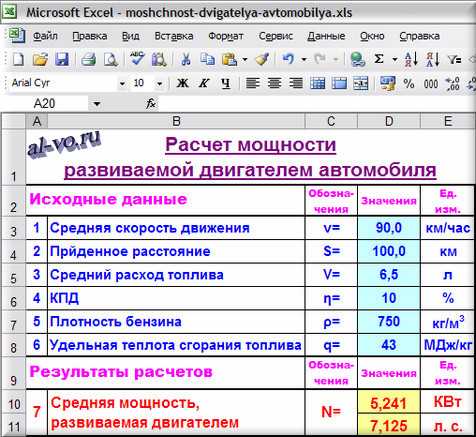This screenshot has width=476, height=437.
Task: Run the ABC spelling check icon
Action: click(x=137, y=59)
